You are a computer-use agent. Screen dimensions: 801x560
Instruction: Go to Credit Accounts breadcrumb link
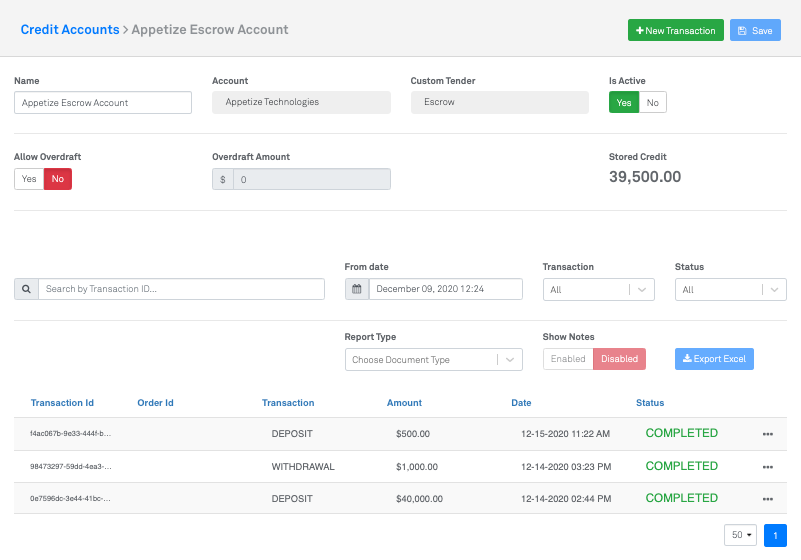coord(70,30)
